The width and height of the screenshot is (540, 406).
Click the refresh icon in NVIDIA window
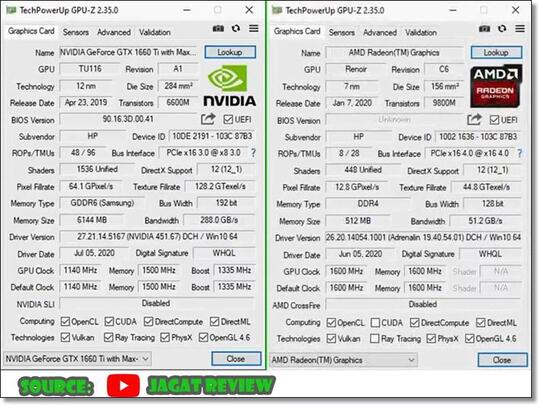tap(236, 28)
